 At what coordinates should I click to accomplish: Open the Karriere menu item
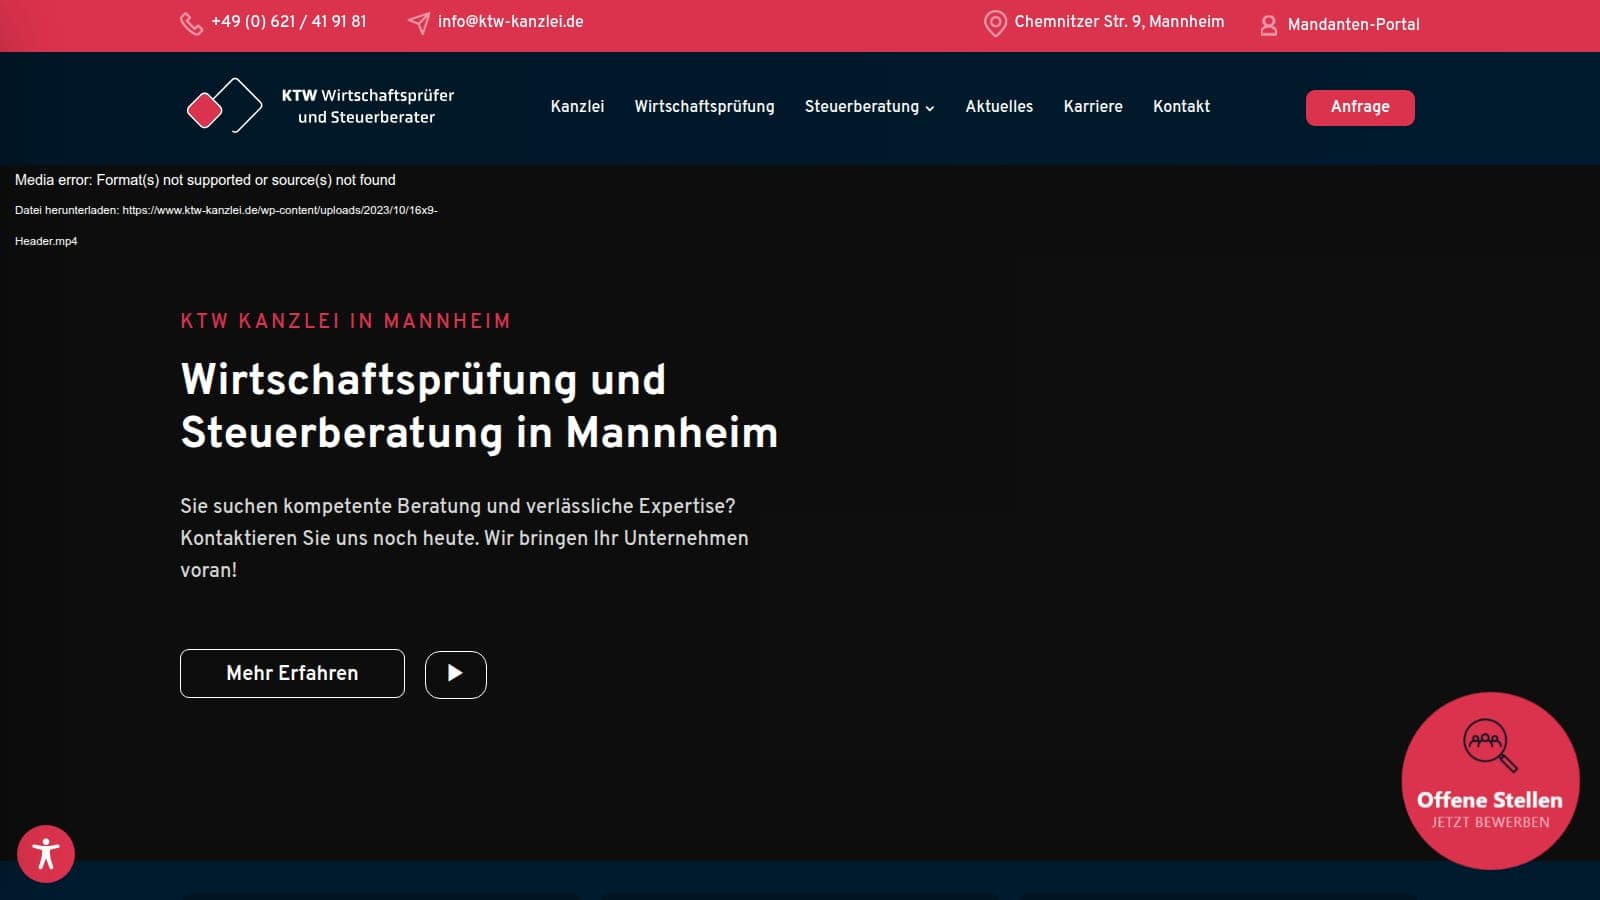click(1093, 106)
